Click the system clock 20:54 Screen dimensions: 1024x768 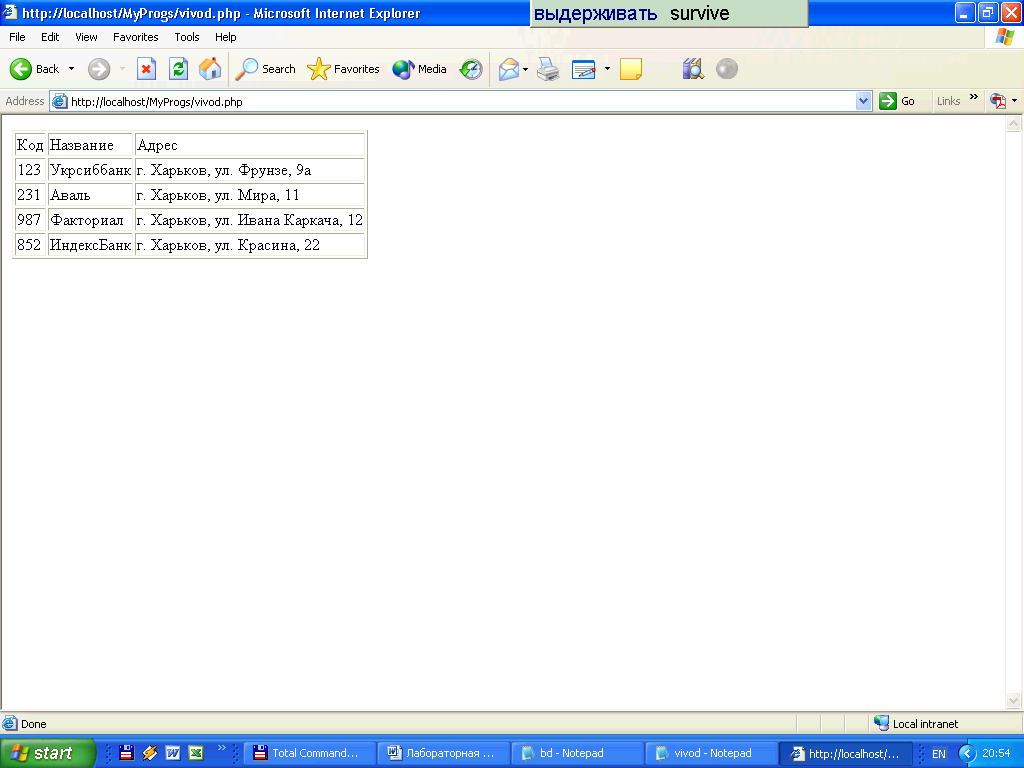click(996, 753)
